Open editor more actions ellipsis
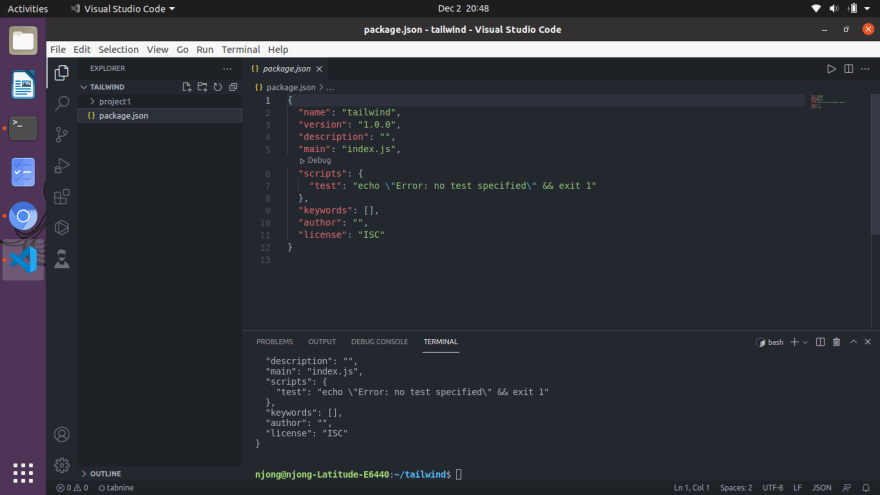Screen dimensions: 880x495 tap(865, 68)
